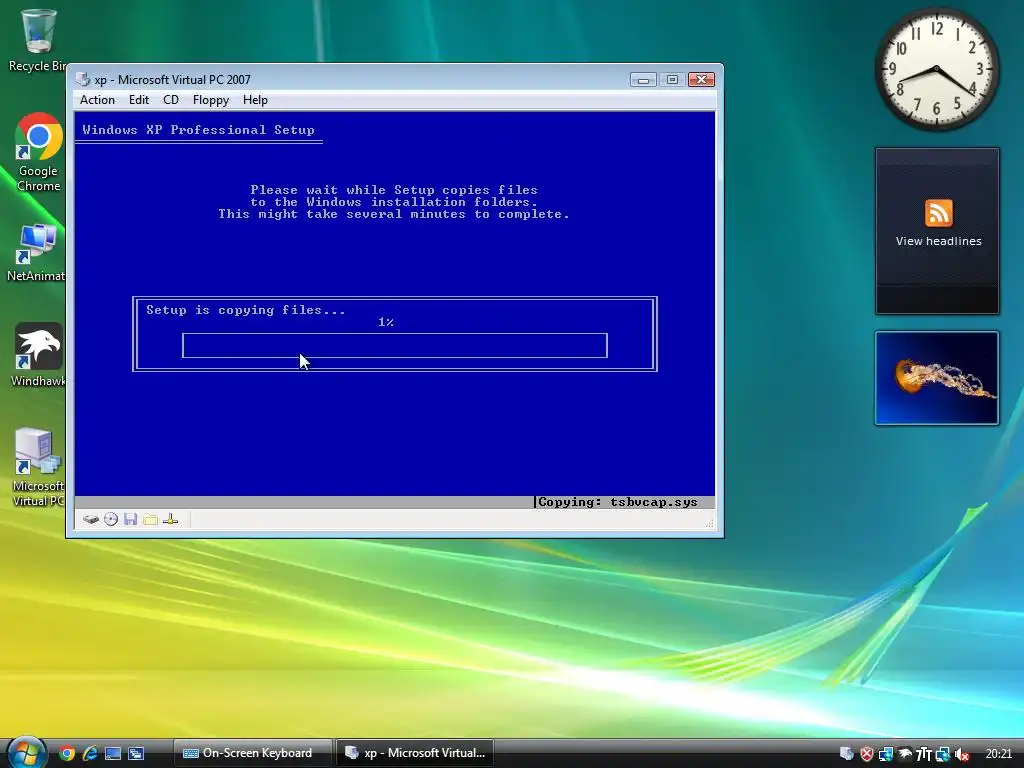Click the xp - Microsoft Virtual PC taskbar button
The width and height of the screenshot is (1024, 768).
tap(415, 753)
